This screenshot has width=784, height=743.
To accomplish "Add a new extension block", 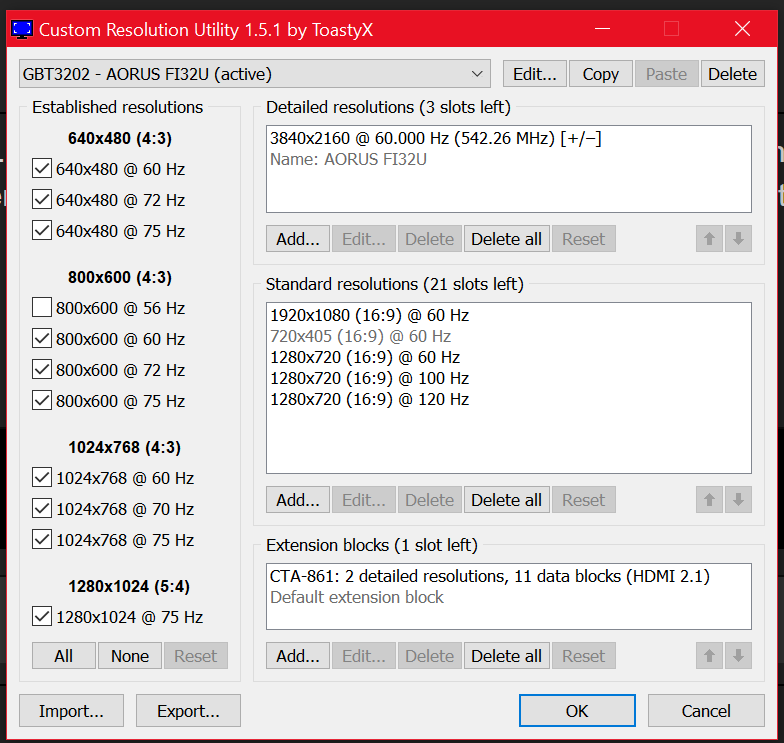I will (297, 656).
